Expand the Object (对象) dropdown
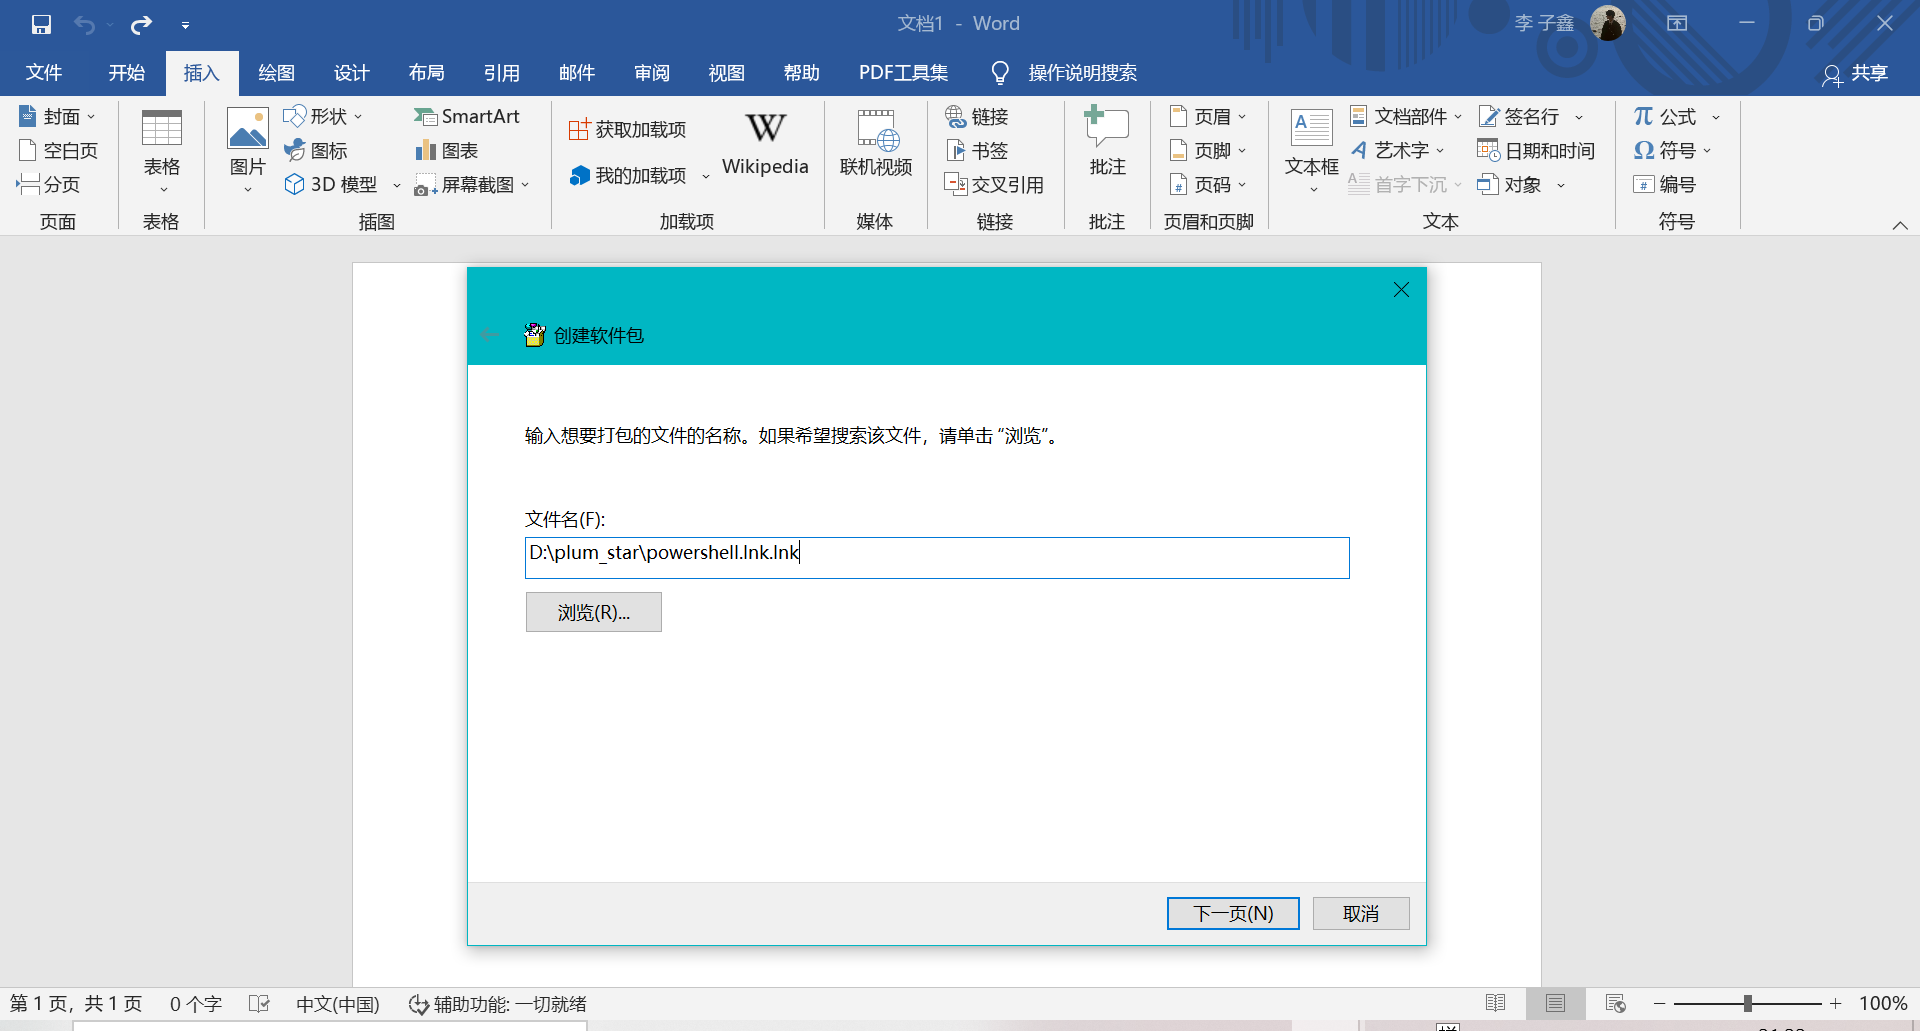This screenshot has width=1920, height=1031. (1560, 185)
